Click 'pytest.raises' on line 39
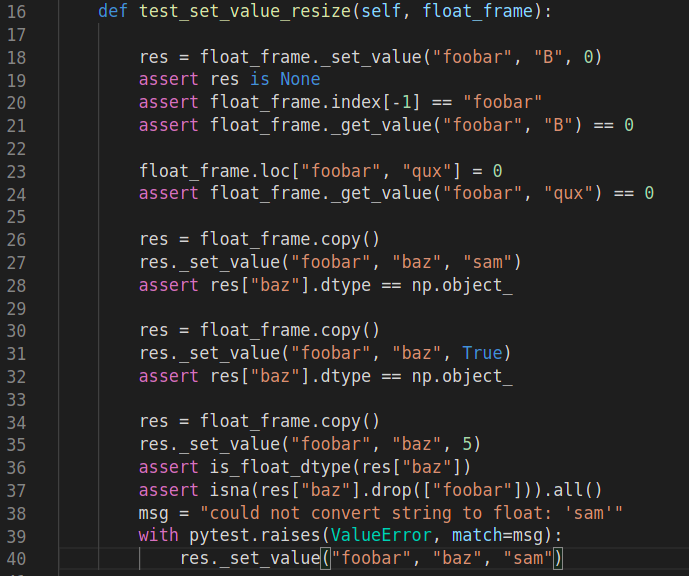The height and width of the screenshot is (576, 689). 255,536
